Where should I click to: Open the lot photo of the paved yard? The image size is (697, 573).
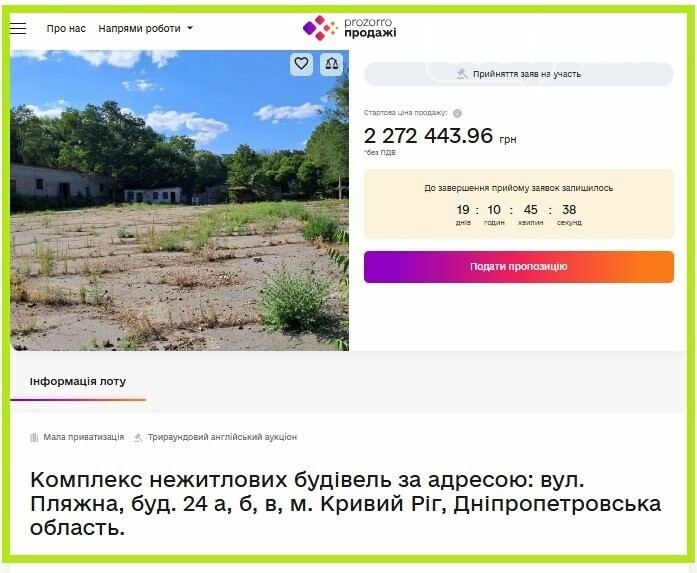coord(180,200)
